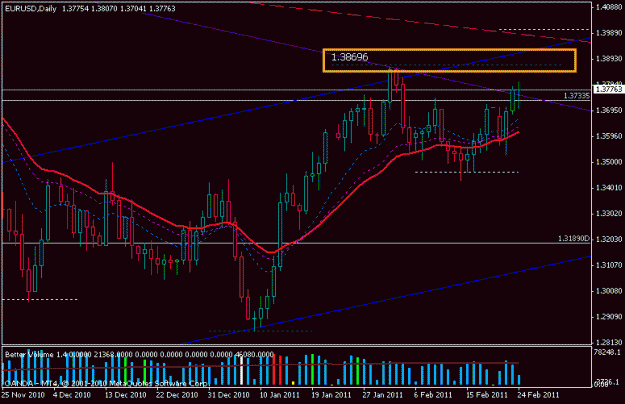
Task: Click the 25 Nov 2010 date label
Action: (23, 395)
